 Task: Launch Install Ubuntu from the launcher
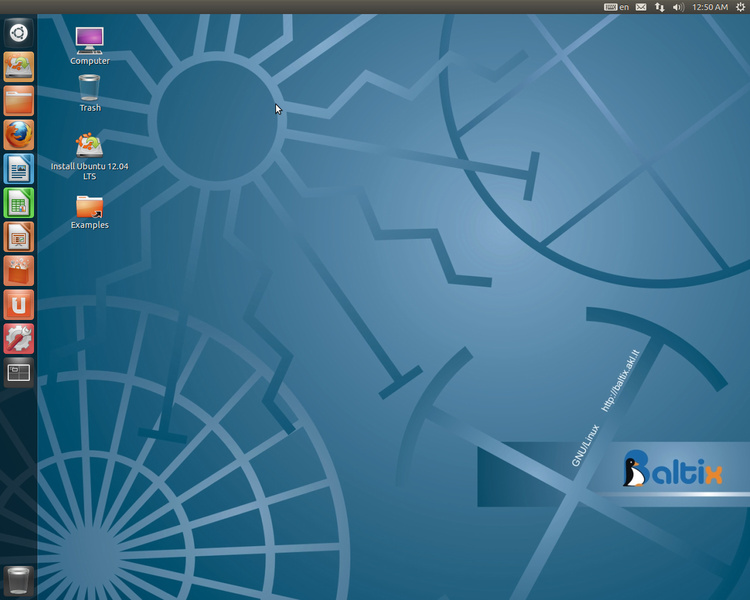coord(19,67)
